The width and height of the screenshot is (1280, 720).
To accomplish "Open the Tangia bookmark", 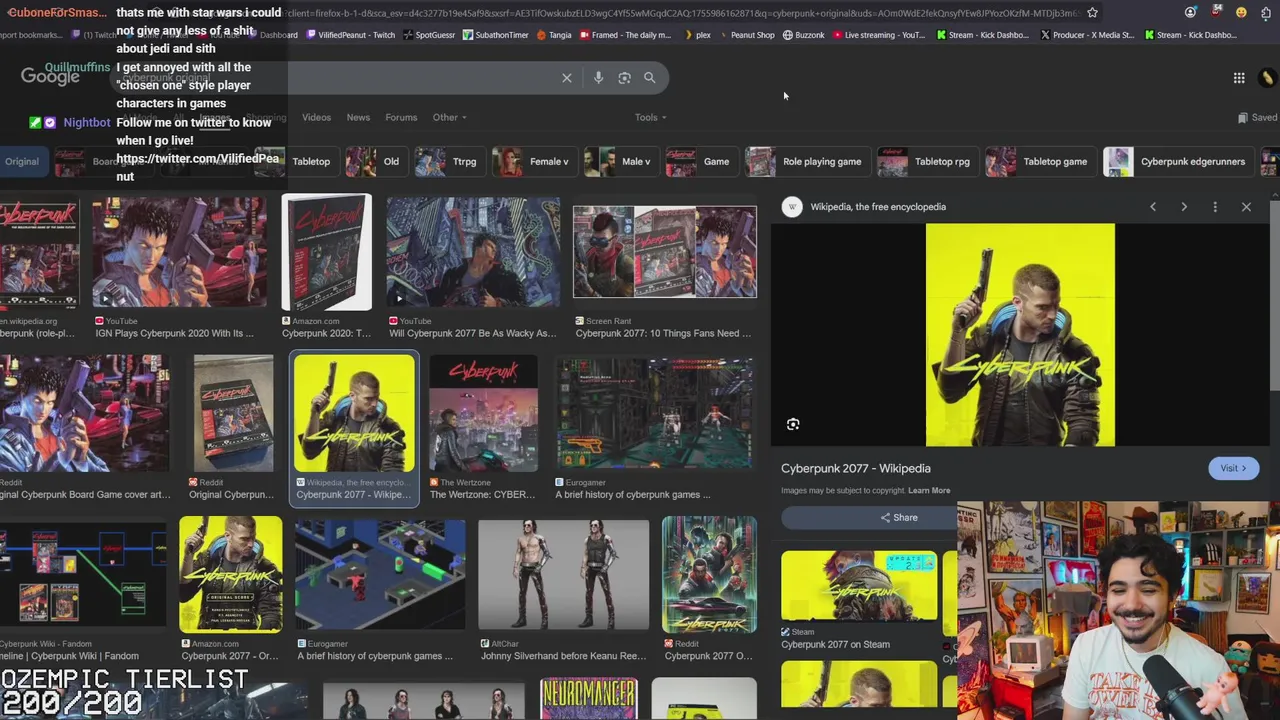I will tap(554, 35).
